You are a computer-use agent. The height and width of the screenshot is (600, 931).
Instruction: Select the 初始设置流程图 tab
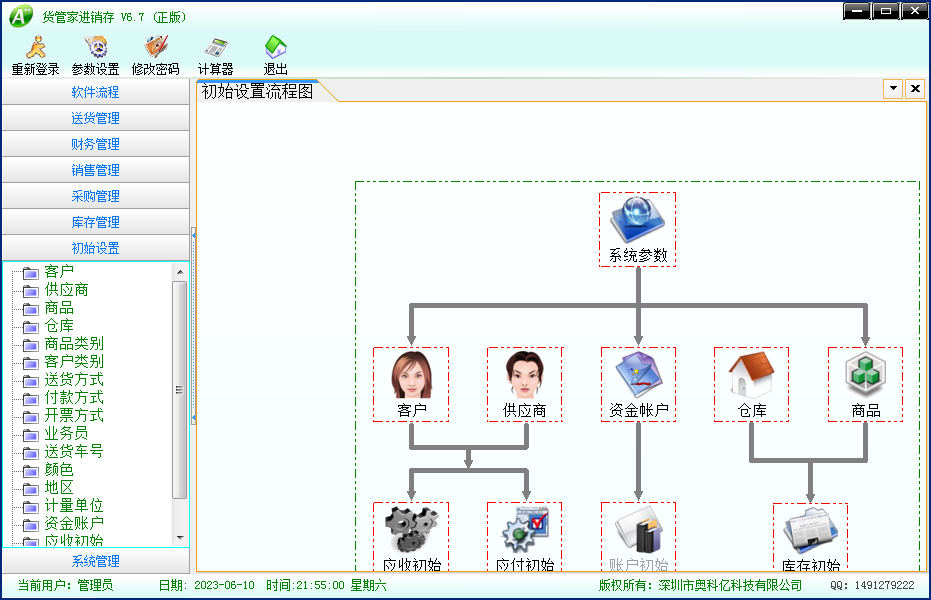pyautogui.click(x=258, y=91)
